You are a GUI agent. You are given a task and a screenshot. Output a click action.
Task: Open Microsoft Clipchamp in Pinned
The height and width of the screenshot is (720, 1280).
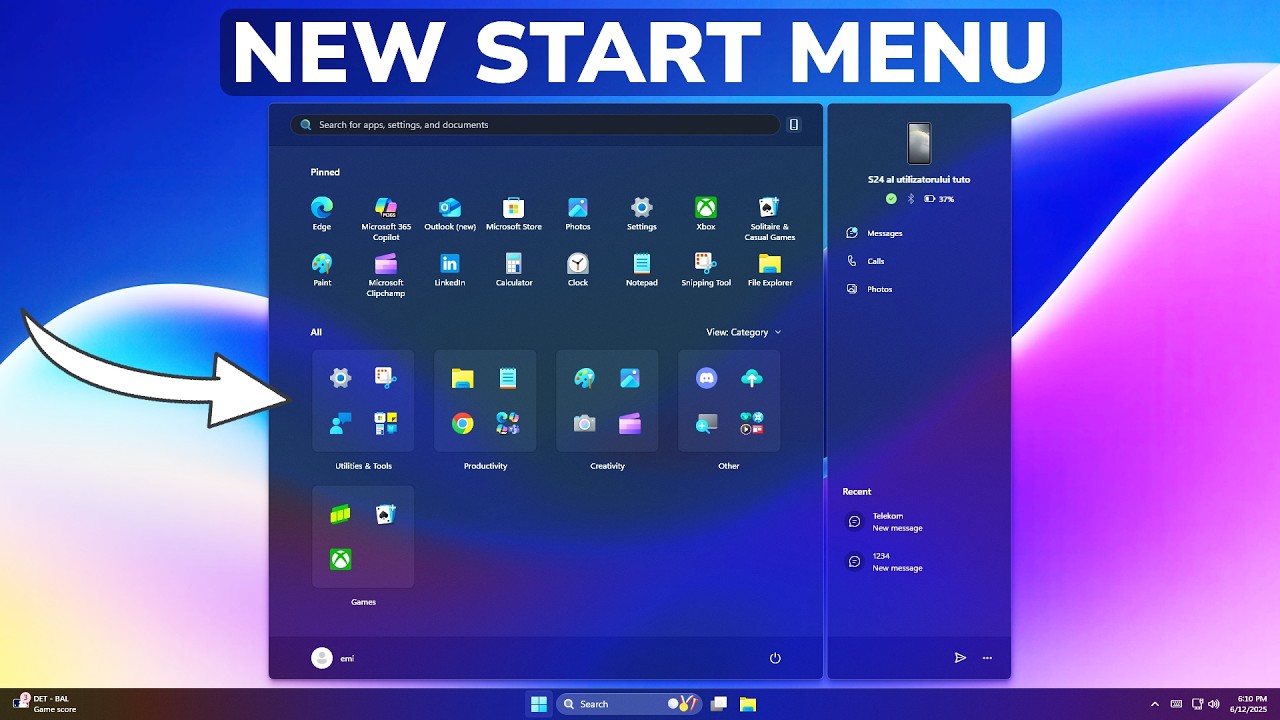click(386, 274)
